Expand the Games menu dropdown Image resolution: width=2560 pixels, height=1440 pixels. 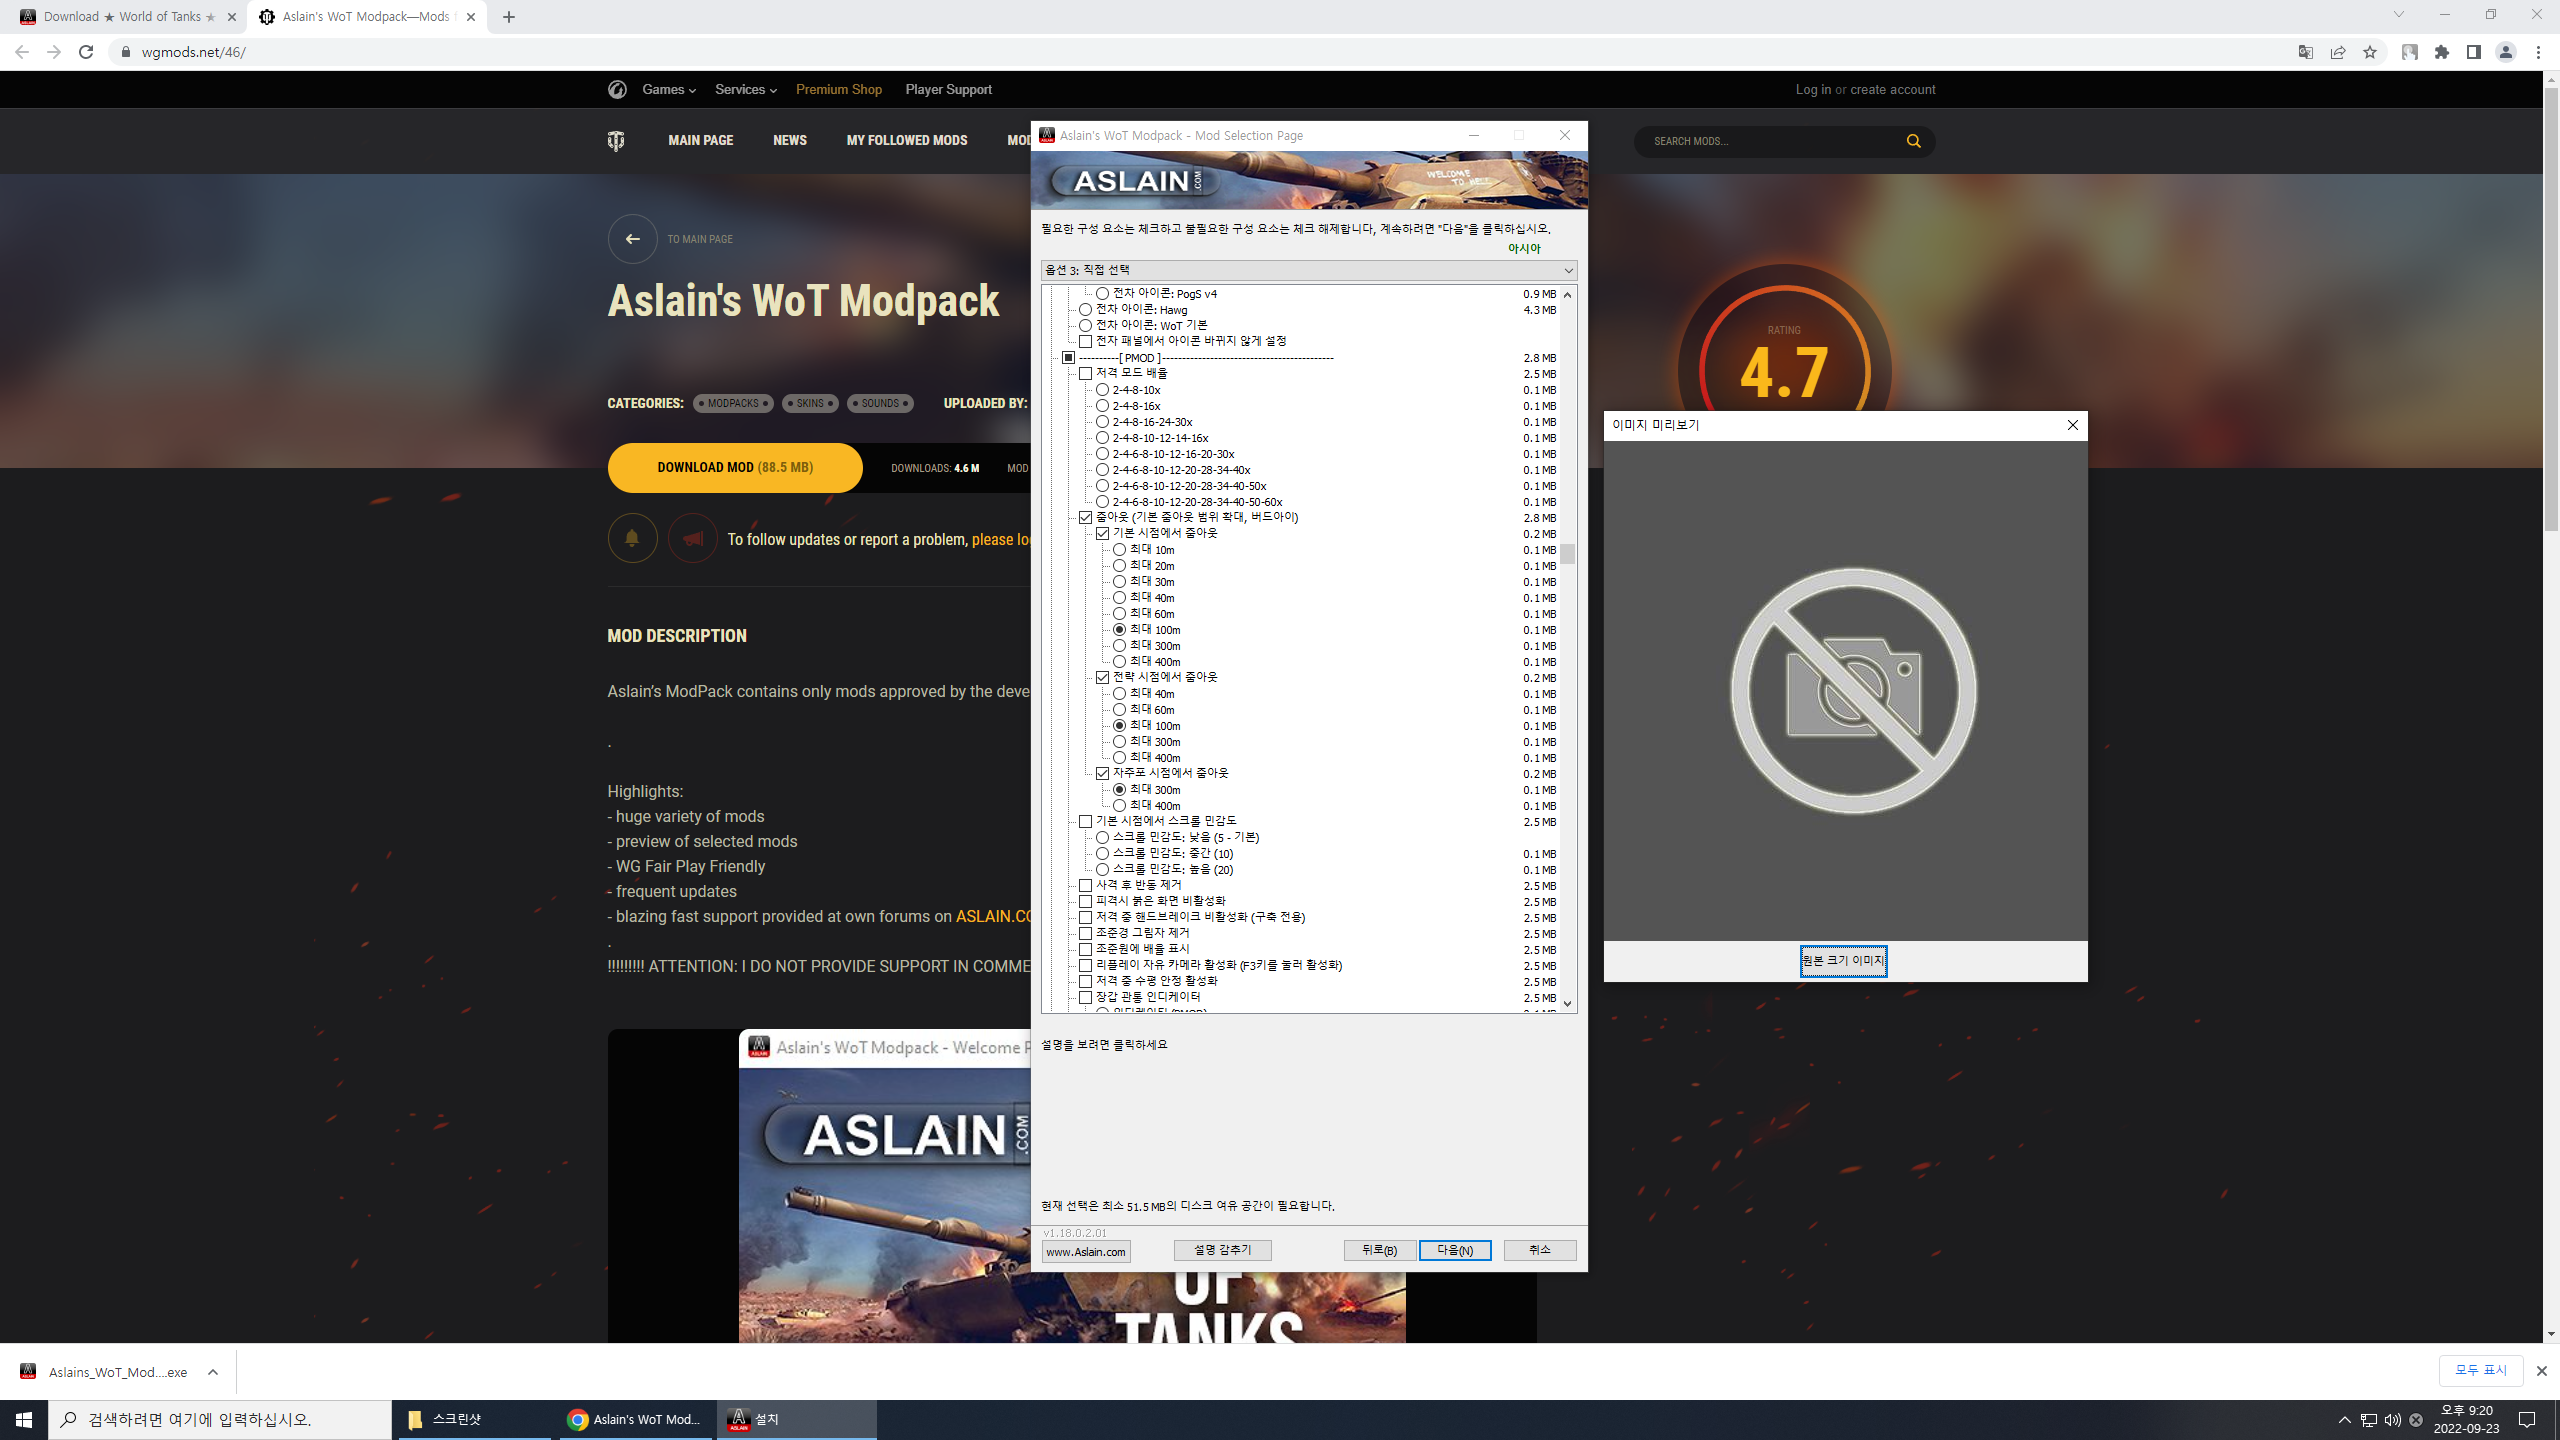point(668,89)
